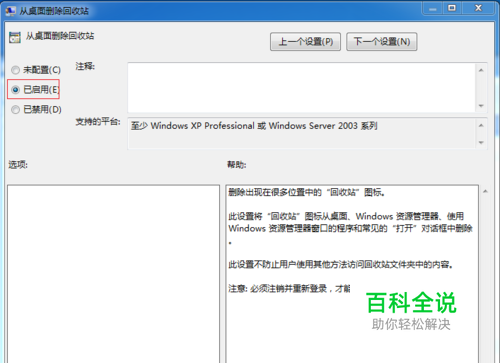Click inside the 注释 comment box
This screenshot has height=363, width=500.
click(301, 88)
